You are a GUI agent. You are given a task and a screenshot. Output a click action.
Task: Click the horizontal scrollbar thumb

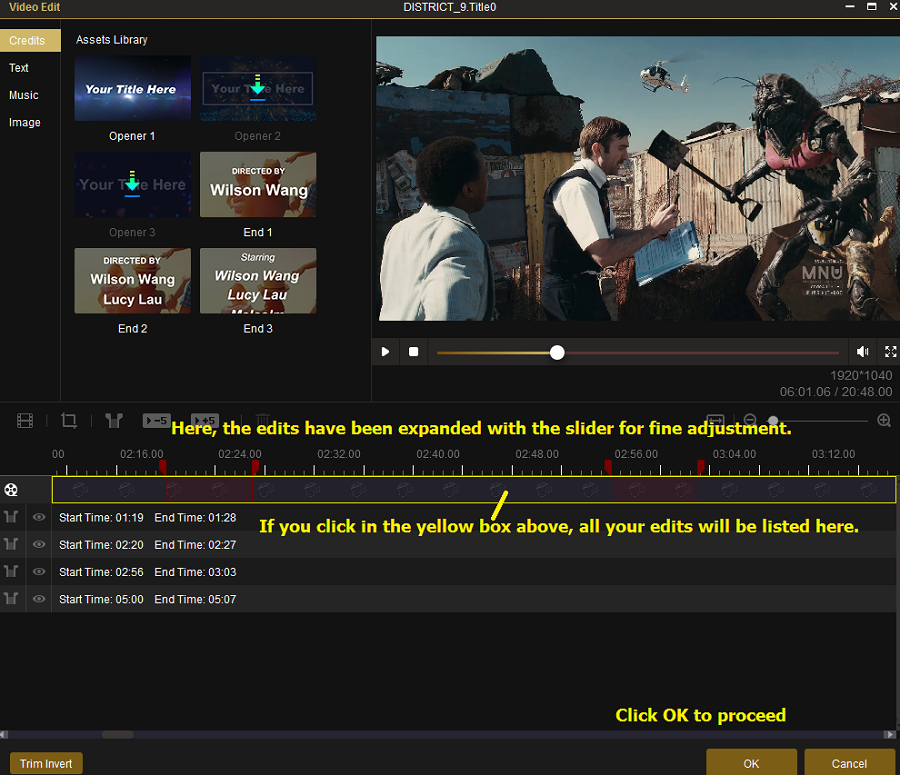(118, 735)
